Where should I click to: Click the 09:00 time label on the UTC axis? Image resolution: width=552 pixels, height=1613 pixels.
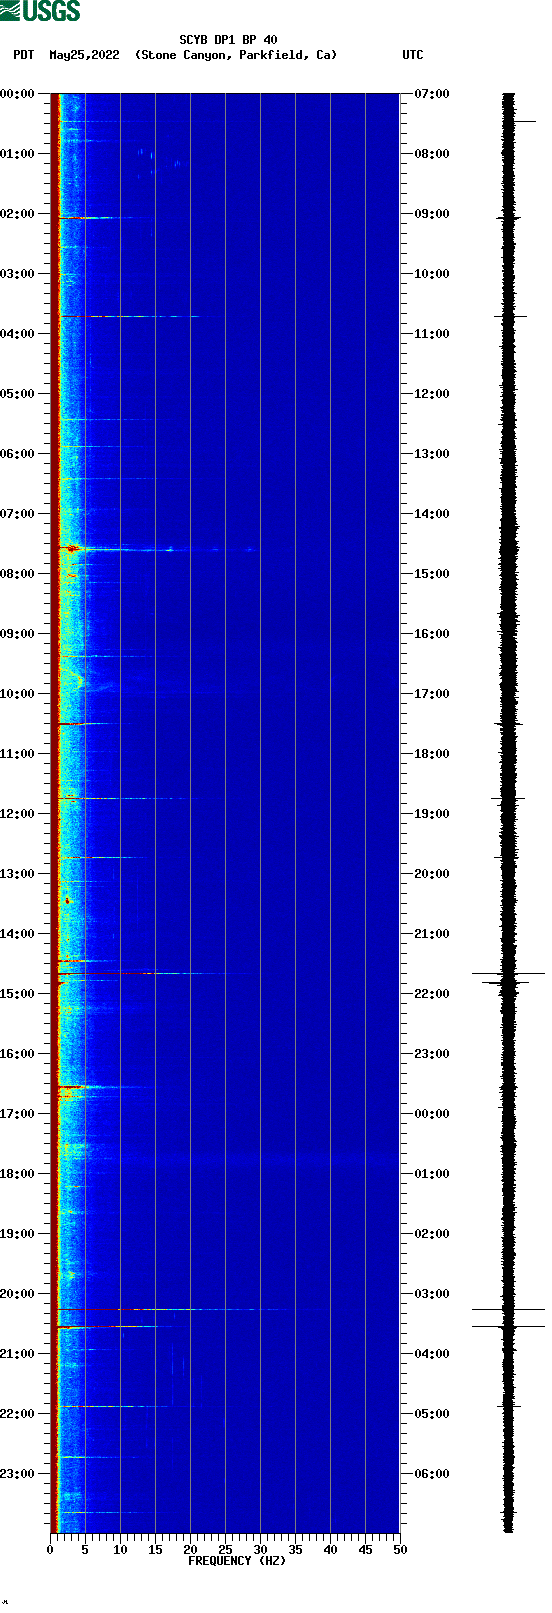[432, 214]
